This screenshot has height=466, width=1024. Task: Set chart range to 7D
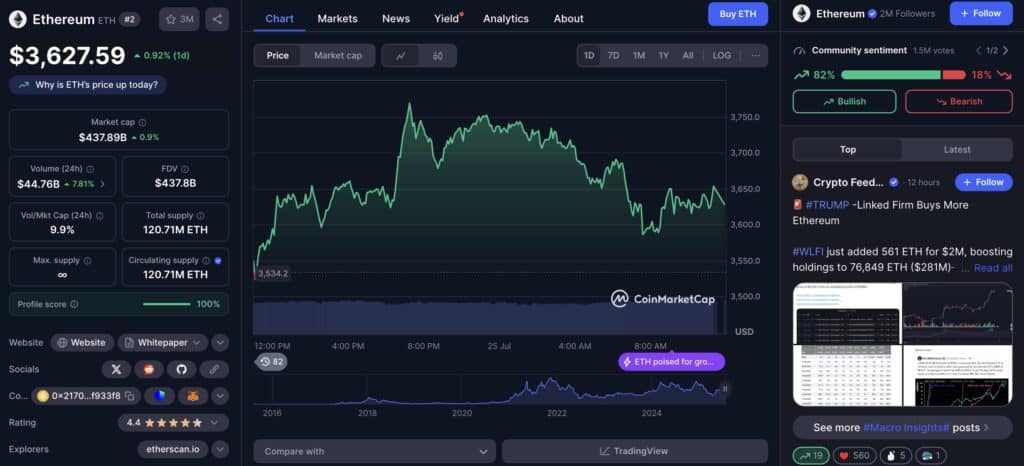coord(613,55)
